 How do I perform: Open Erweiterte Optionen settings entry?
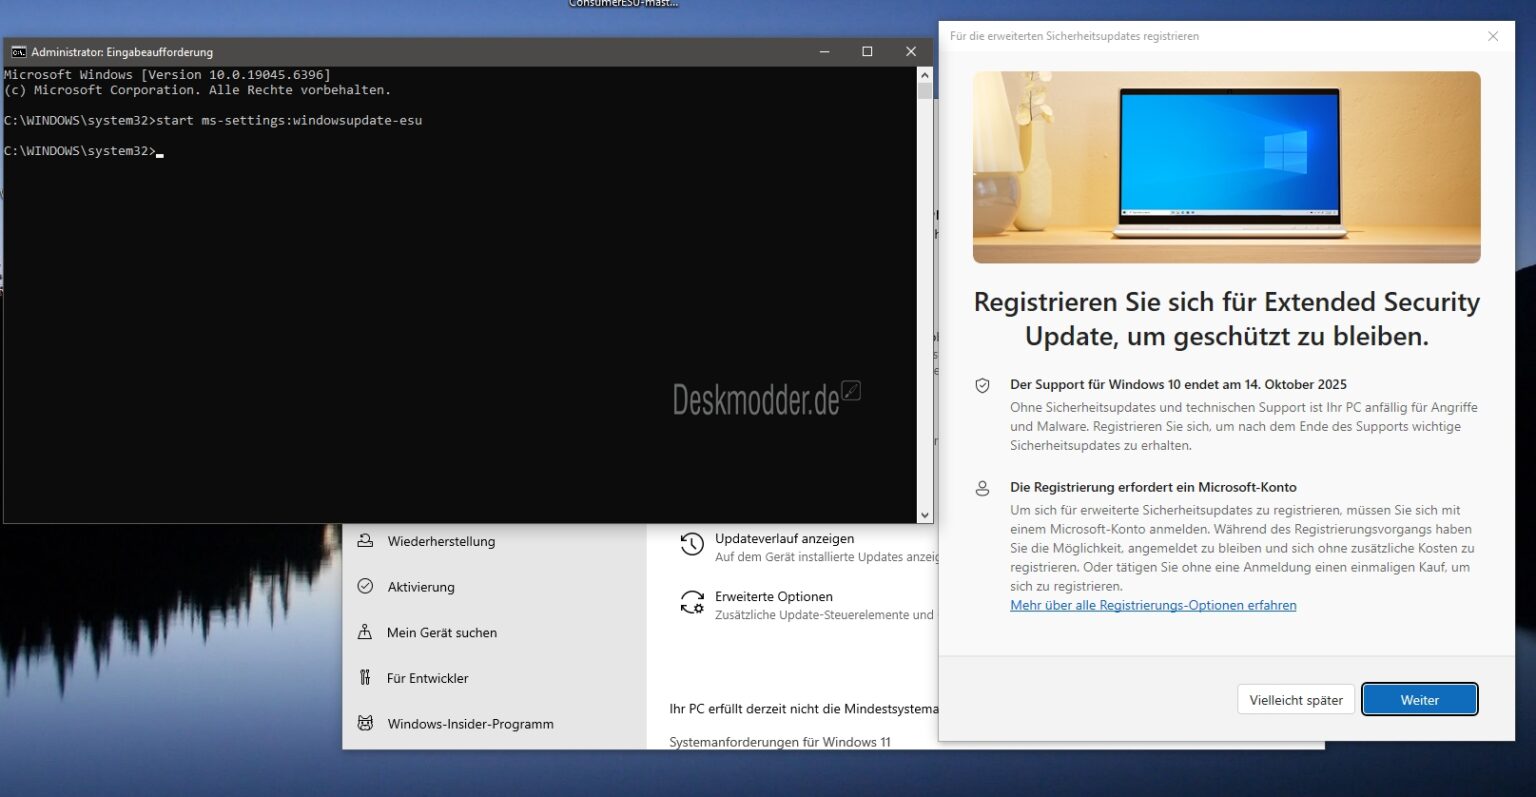tap(772, 596)
